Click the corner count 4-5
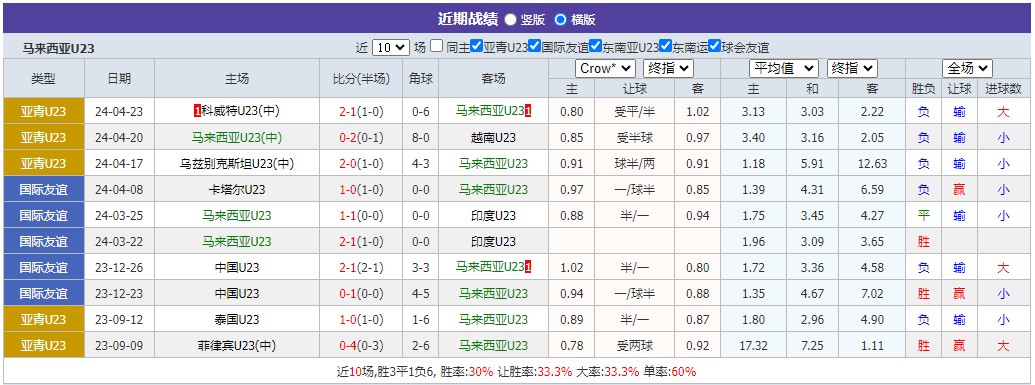Screen dimensions: 1035x385 pyautogui.click(x=420, y=293)
